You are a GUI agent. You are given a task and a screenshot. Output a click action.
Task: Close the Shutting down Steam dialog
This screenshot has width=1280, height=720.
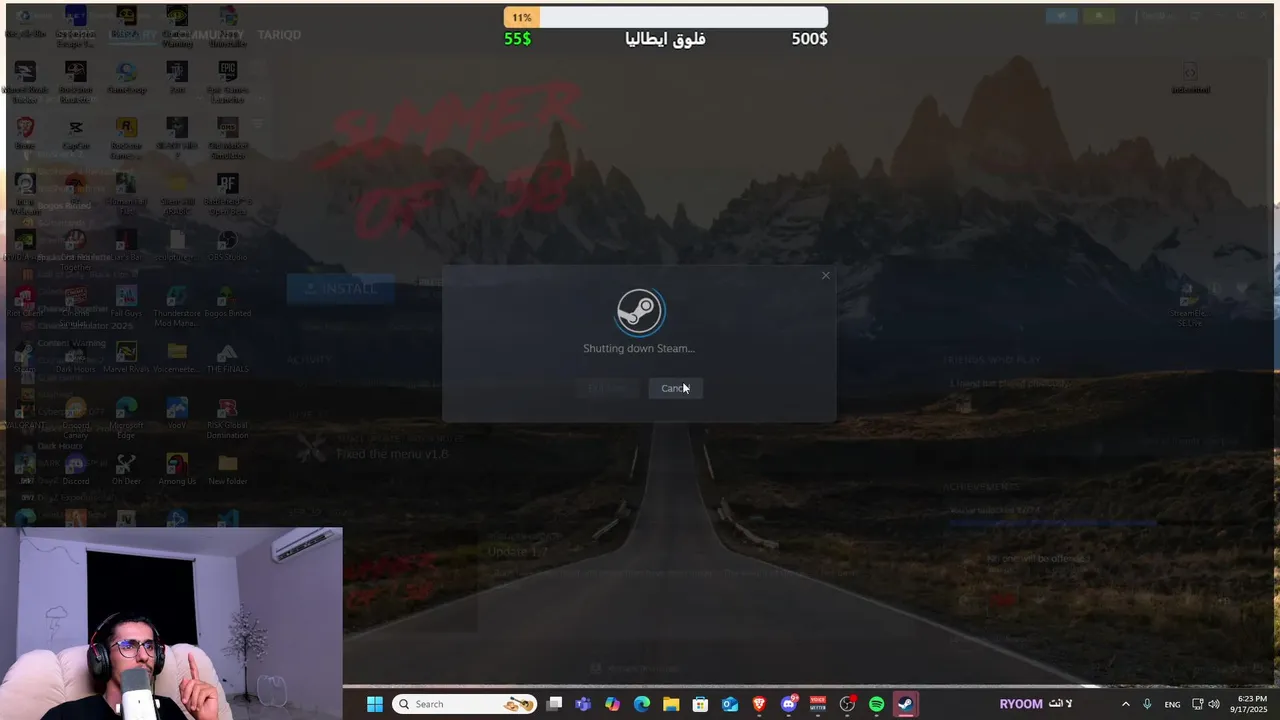click(825, 276)
